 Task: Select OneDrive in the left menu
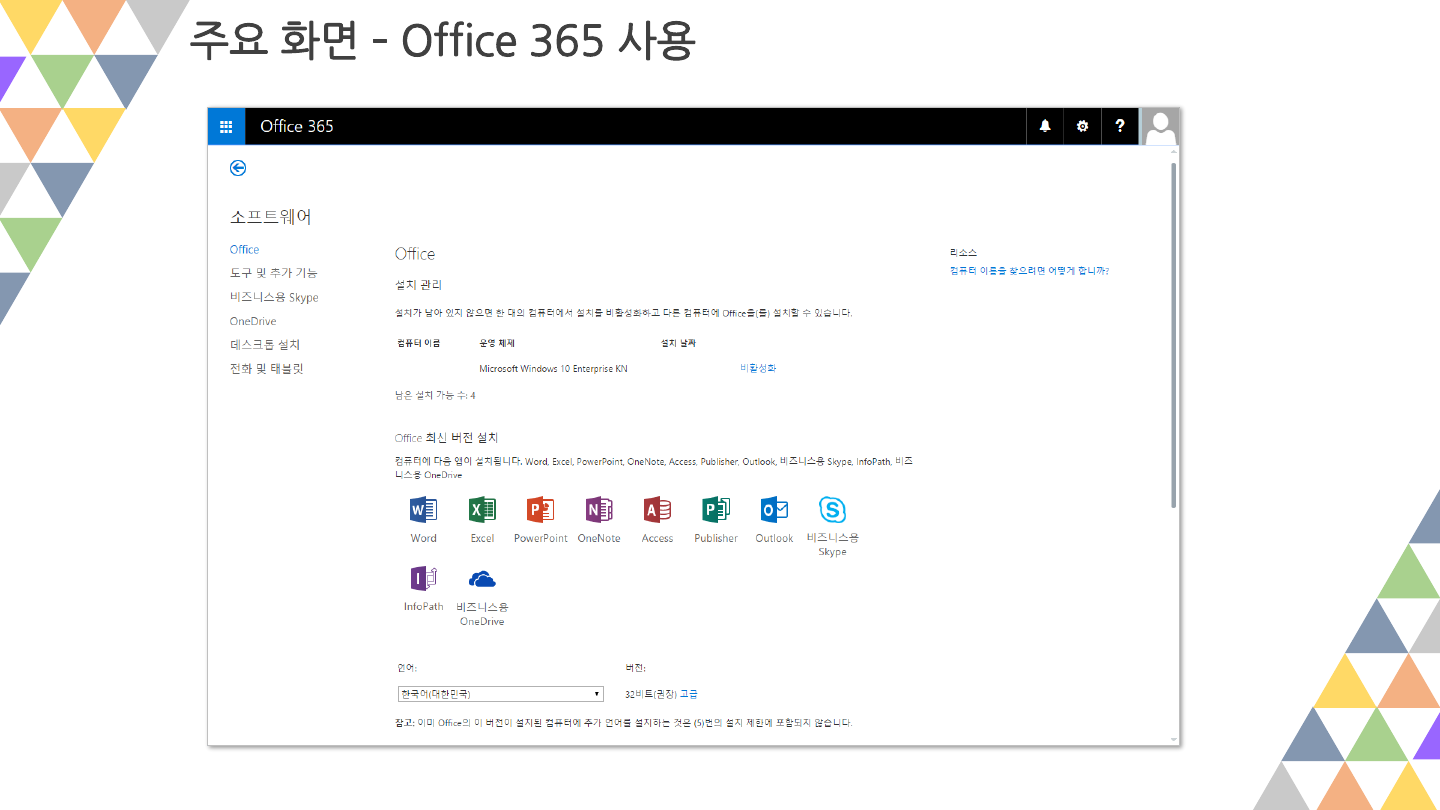[x=253, y=321]
